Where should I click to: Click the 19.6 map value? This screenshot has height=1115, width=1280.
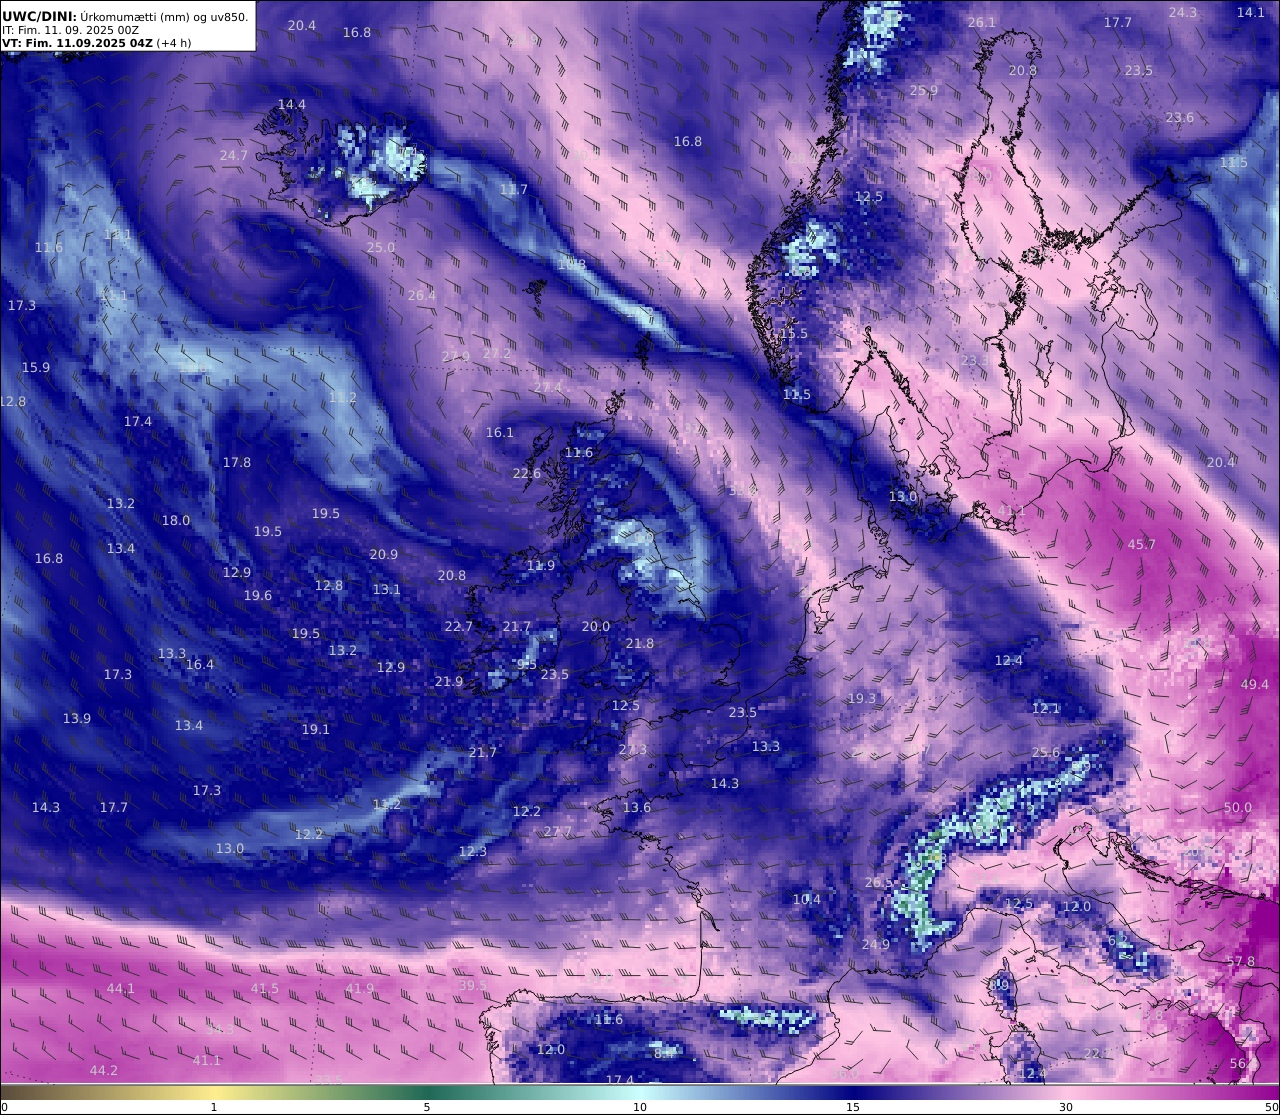258,595
